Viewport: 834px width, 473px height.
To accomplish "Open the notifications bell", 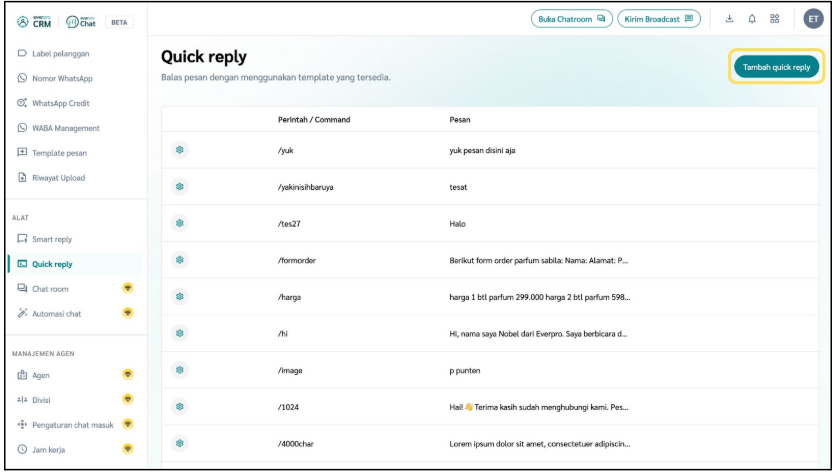I will point(752,19).
